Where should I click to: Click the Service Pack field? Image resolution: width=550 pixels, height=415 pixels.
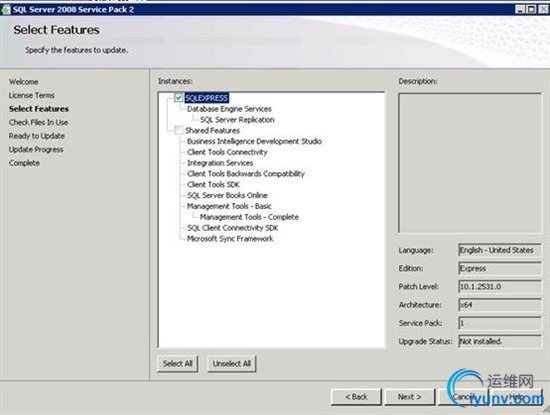[500, 323]
